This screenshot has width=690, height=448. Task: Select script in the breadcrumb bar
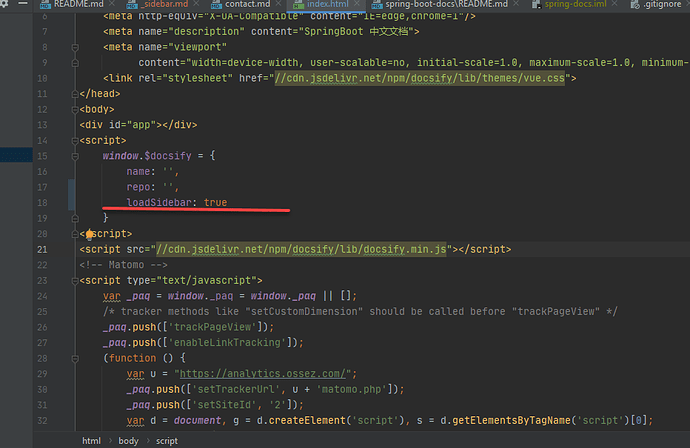[x=167, y=441]
